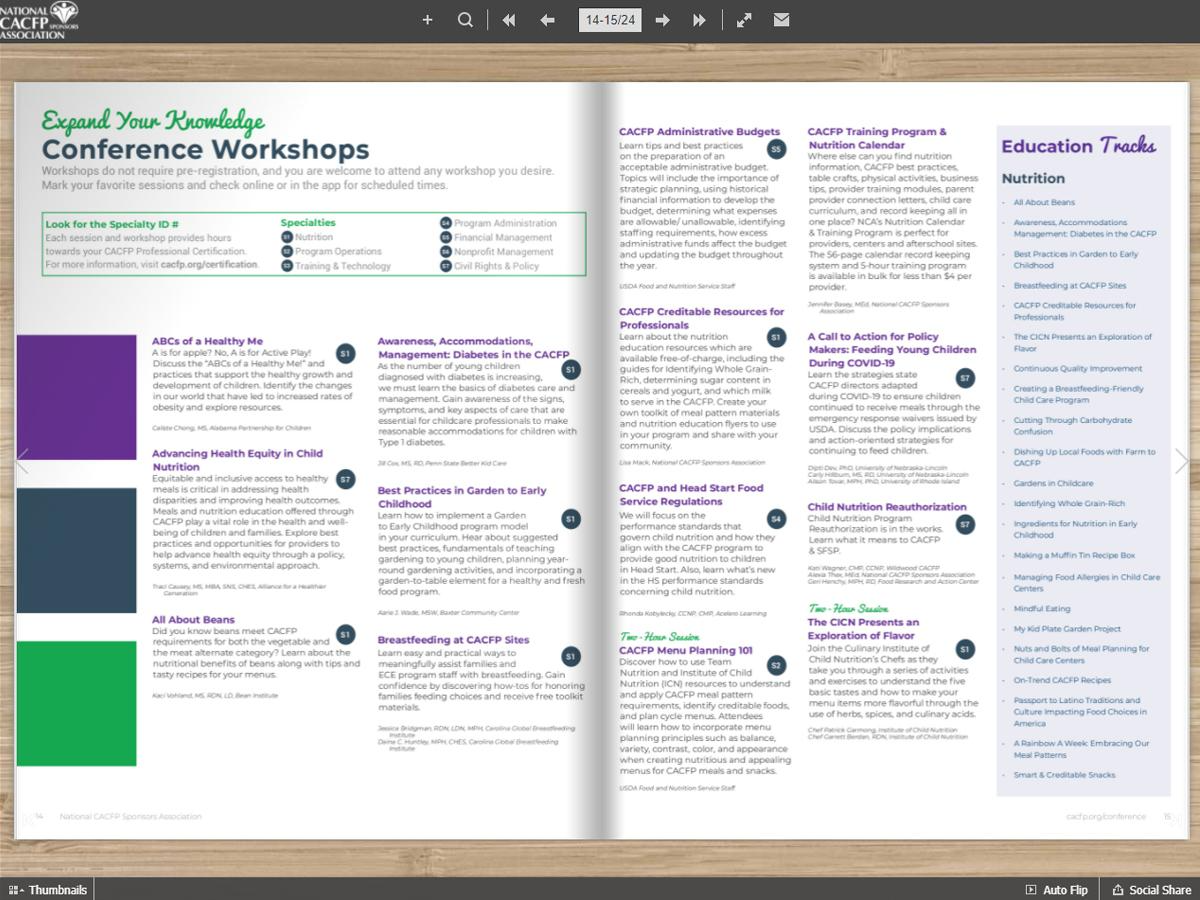The height and width of the screenshot is (900, 1200).
Task: Click the National CACFP Sponsors Association logo
Action: (40, 20)
